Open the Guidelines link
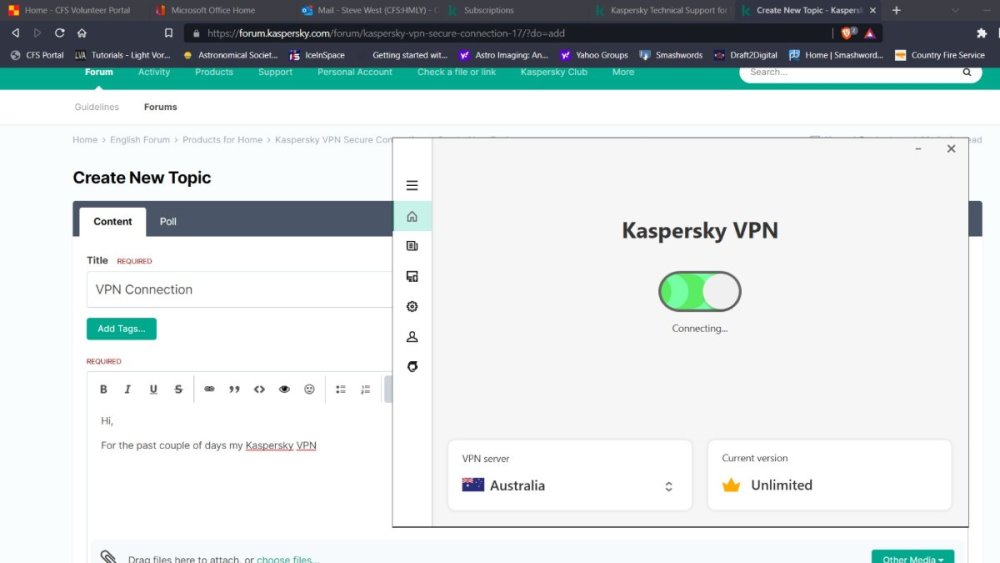 click(96, 107)
